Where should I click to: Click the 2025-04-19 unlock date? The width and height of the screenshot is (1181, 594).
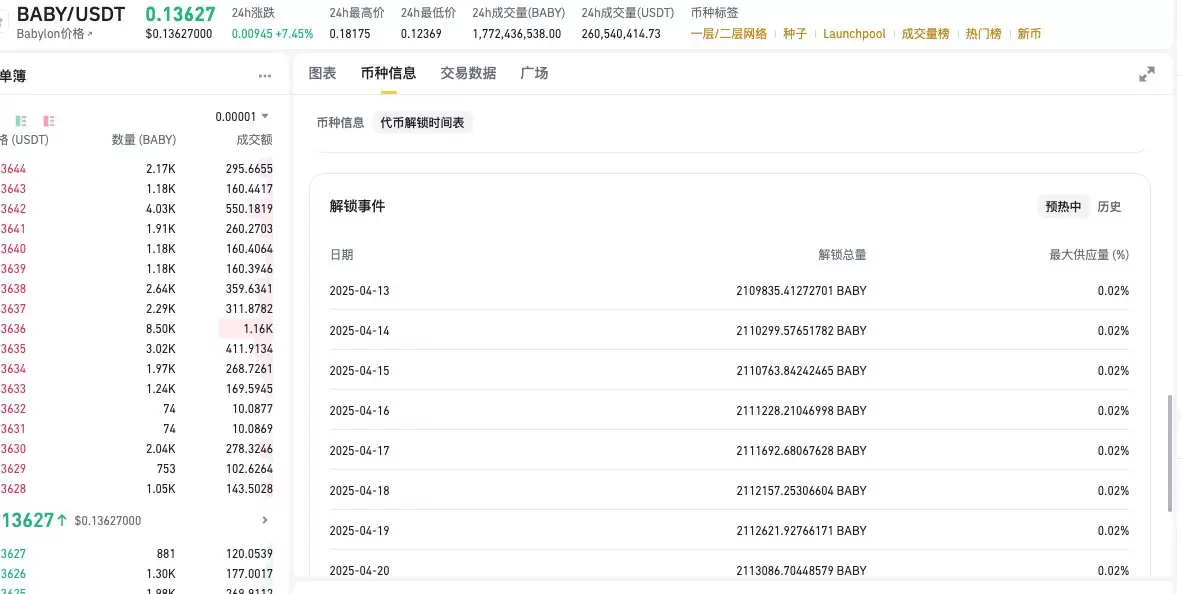pos(359,530)
